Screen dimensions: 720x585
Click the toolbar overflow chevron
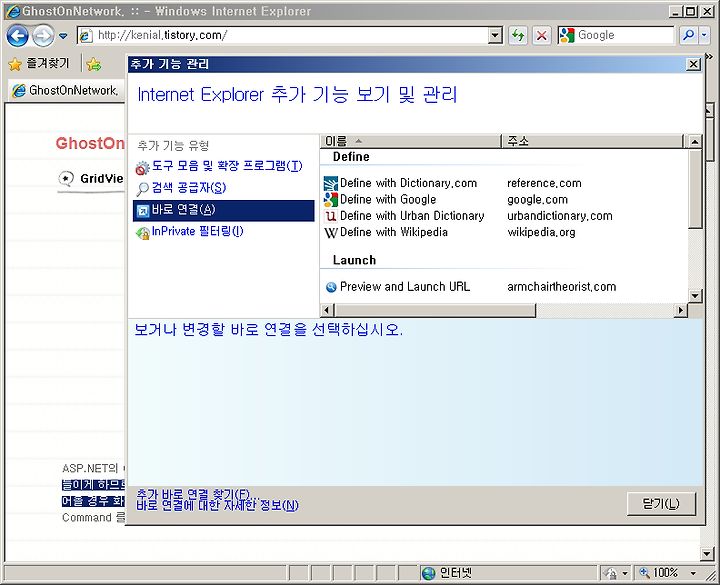pos(709,57)
